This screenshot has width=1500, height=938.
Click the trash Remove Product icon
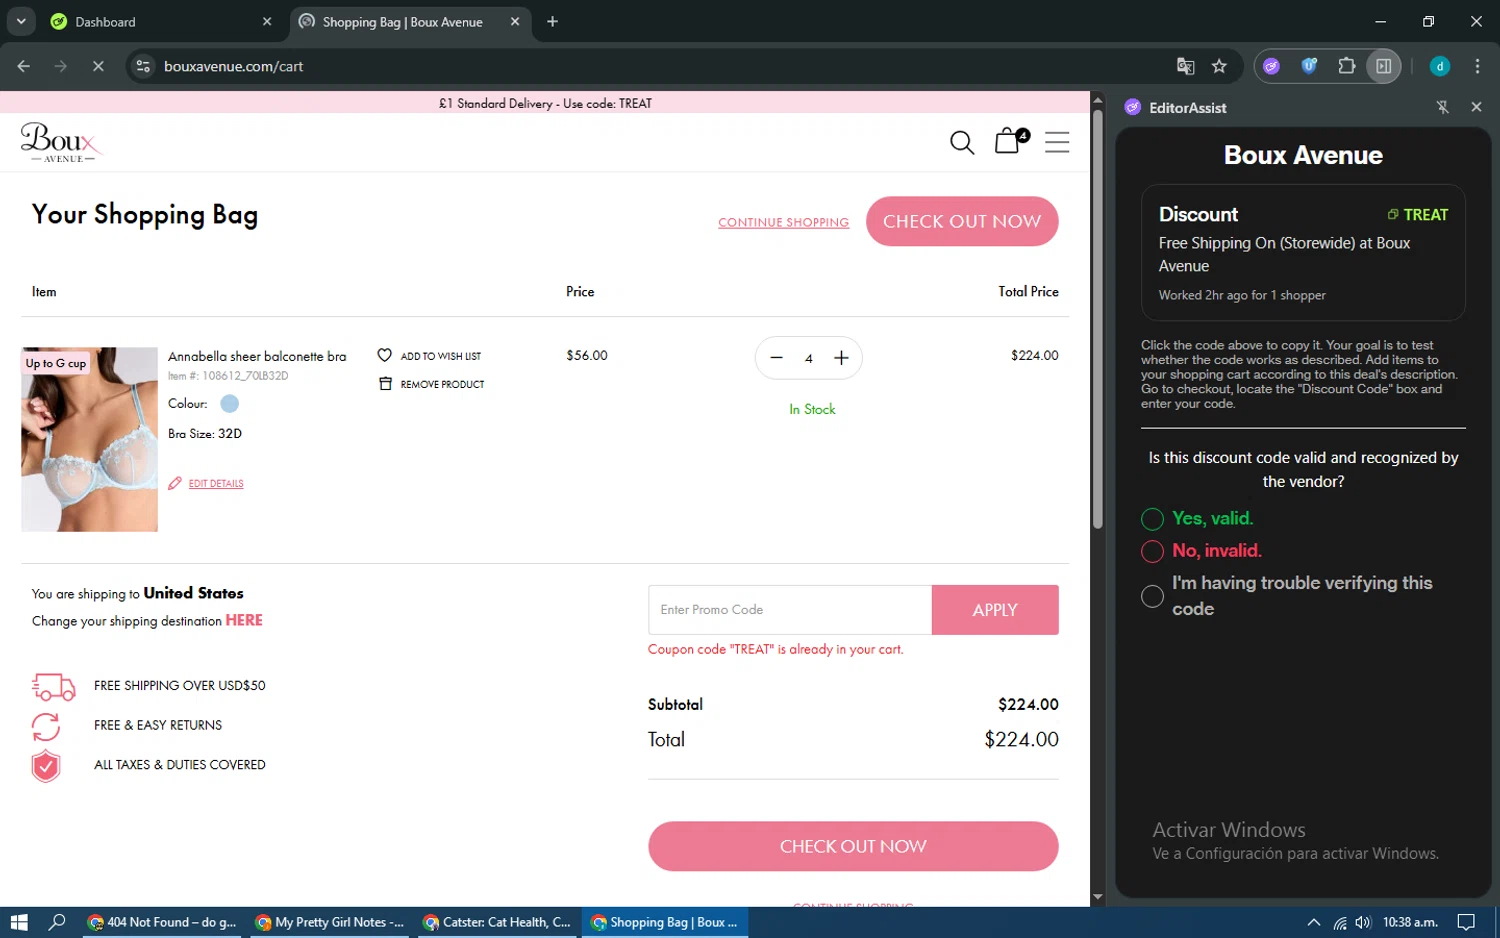(385, 383)
